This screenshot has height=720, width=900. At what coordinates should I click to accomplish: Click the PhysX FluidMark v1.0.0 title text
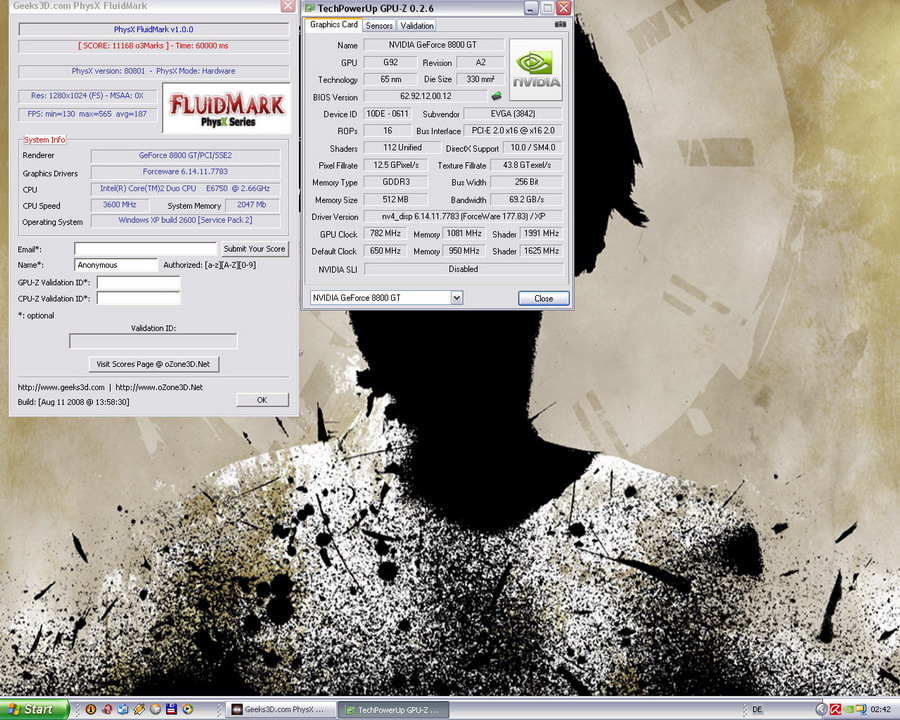(153, 29)
